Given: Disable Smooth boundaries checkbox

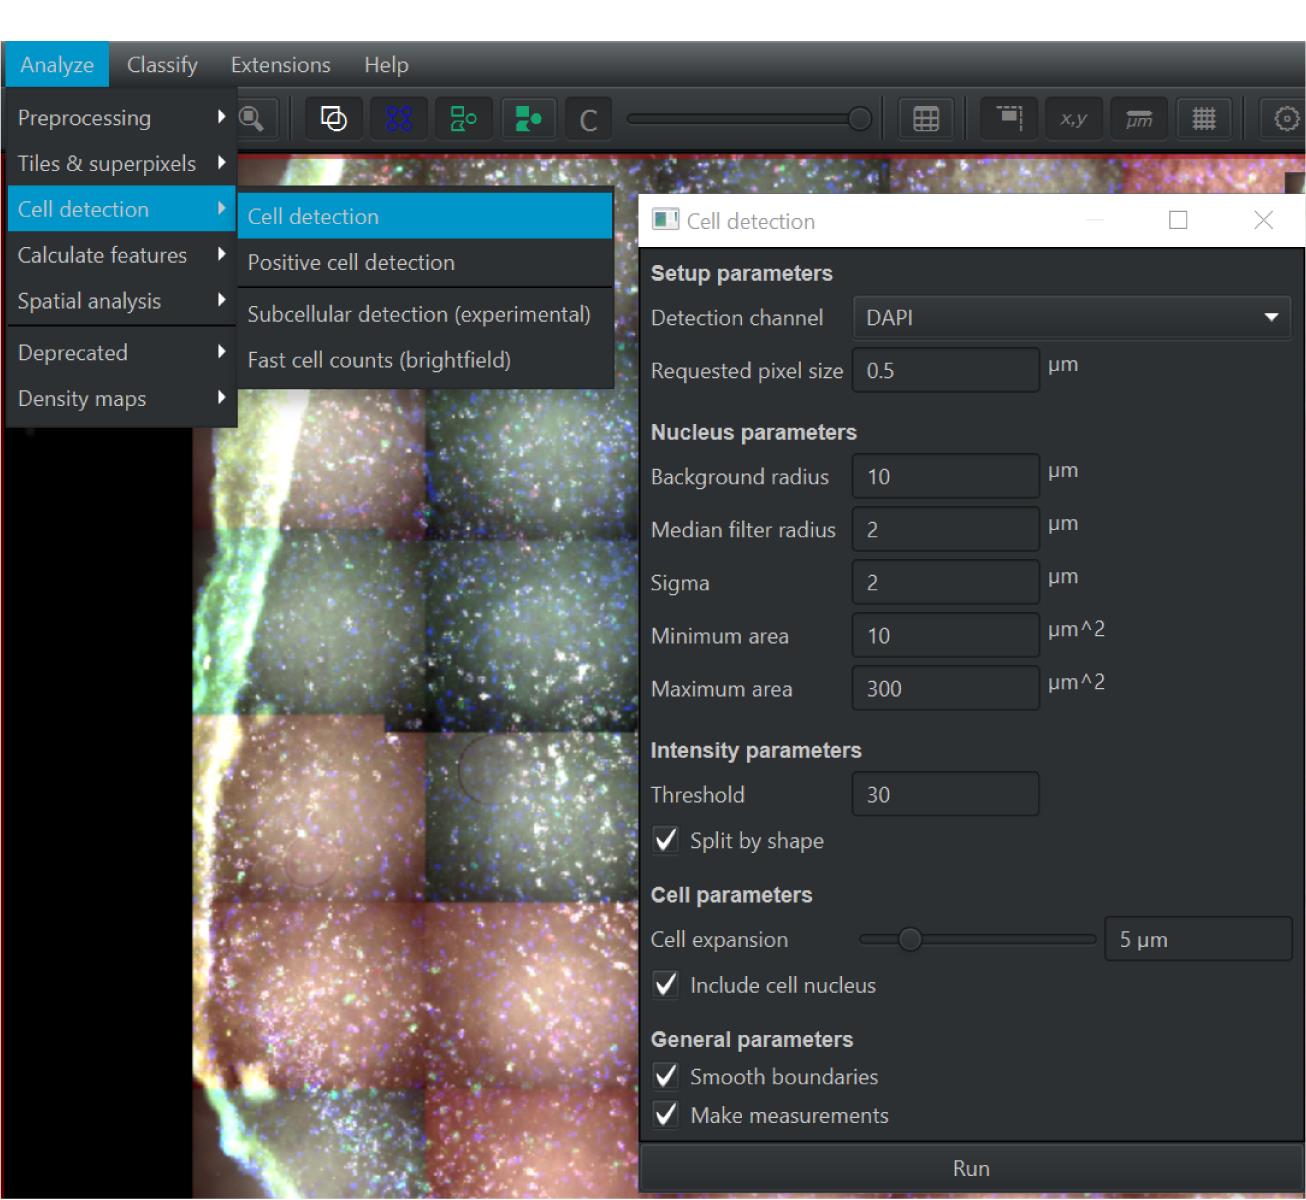Looking at the screenshot, I should click(x=666, y=1077).
